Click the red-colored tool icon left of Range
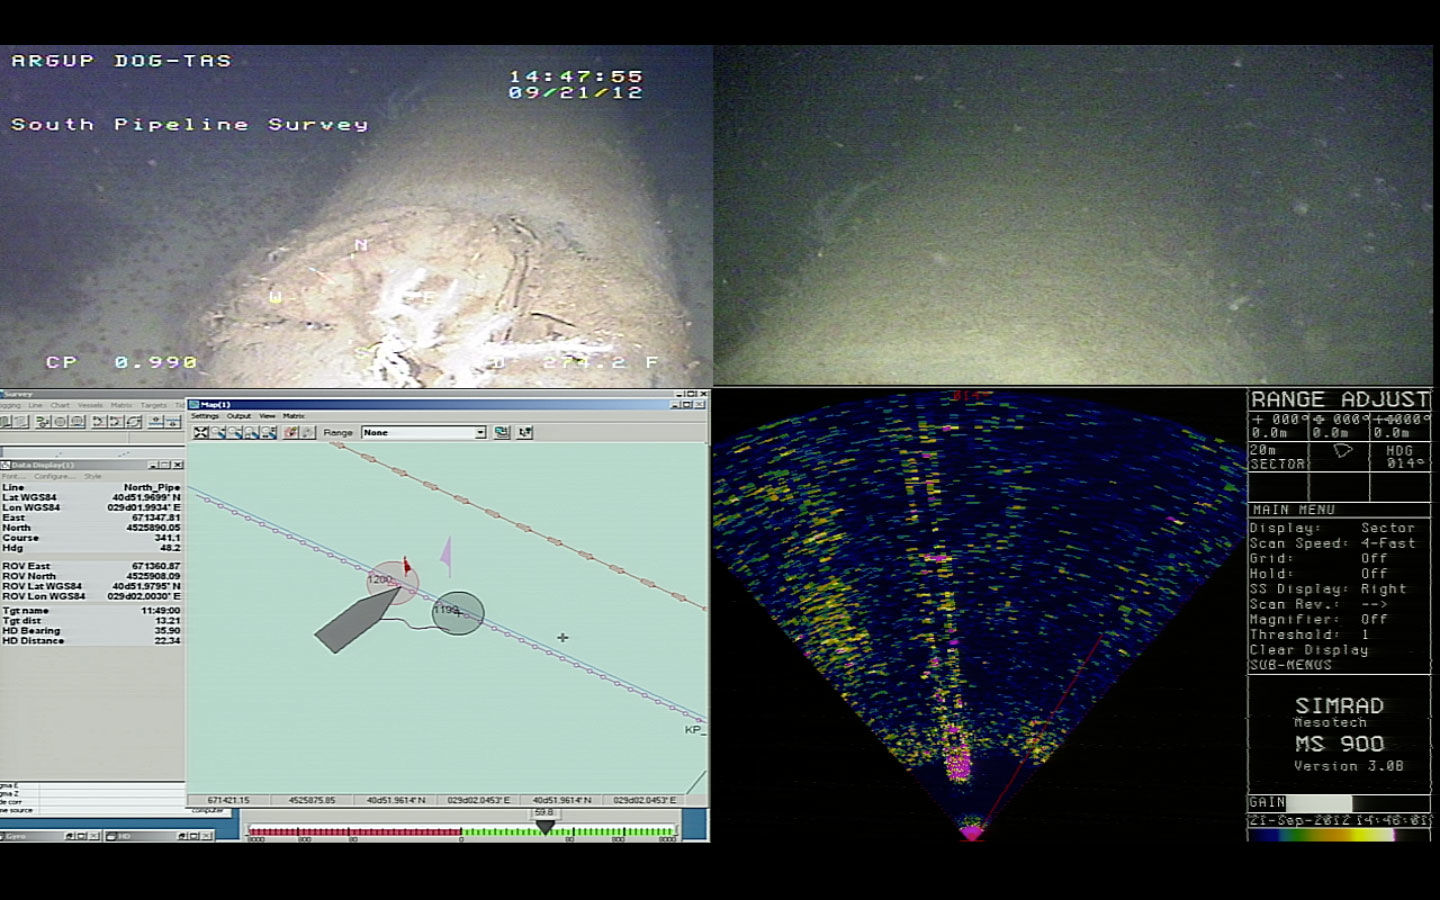This screenshot has height=900, width=1440. tap(291, 432)
